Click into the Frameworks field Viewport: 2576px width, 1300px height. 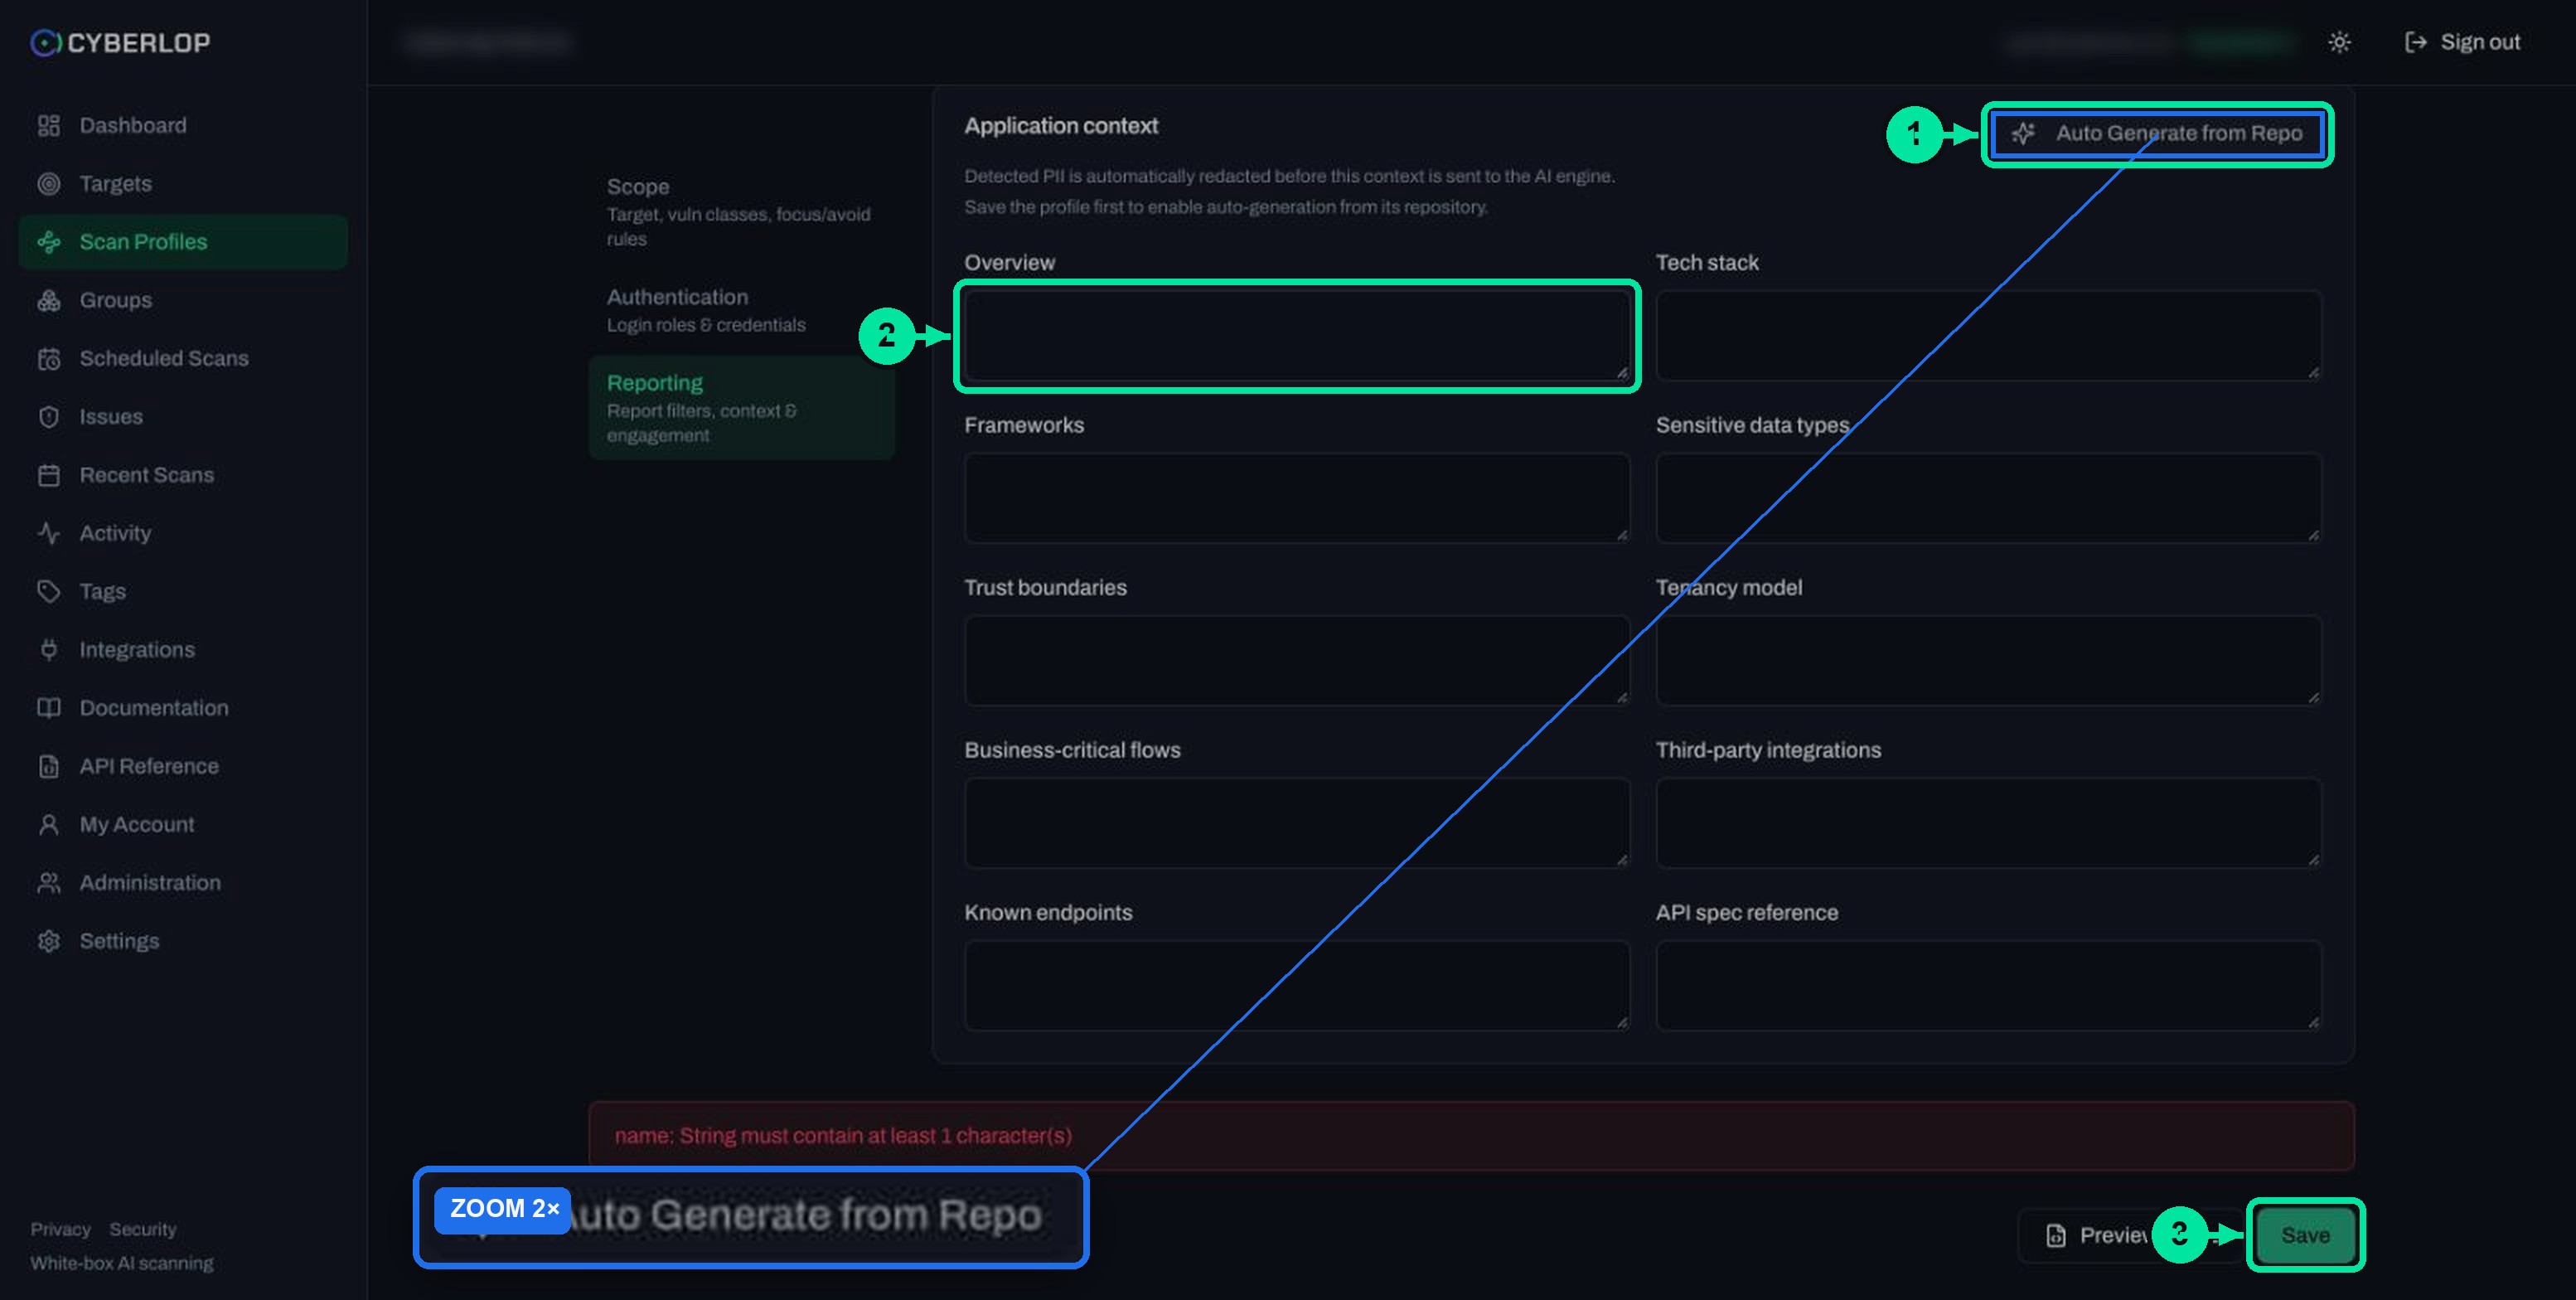(x=1297, y=498)
